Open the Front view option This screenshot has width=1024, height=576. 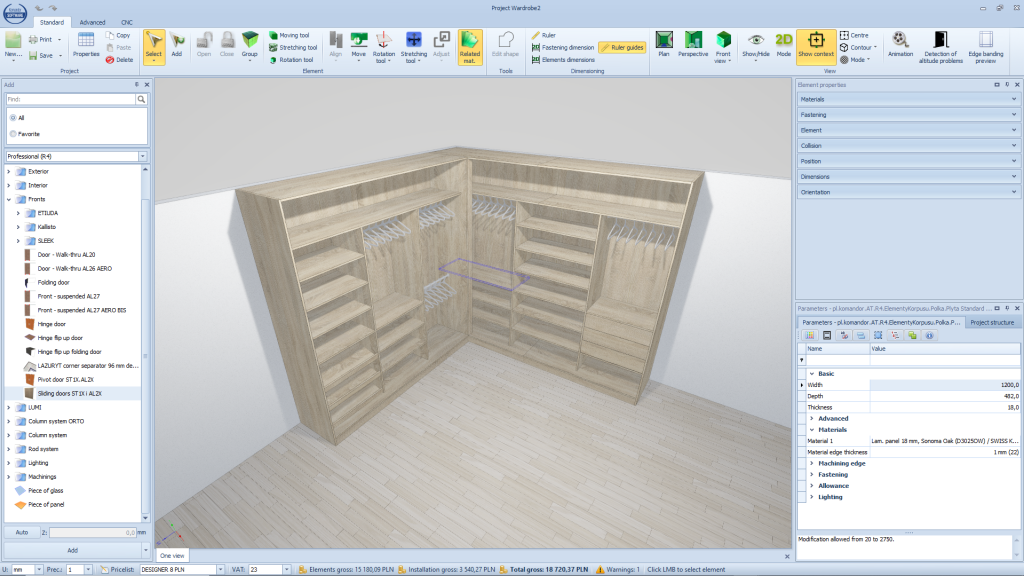coord(723,47)
